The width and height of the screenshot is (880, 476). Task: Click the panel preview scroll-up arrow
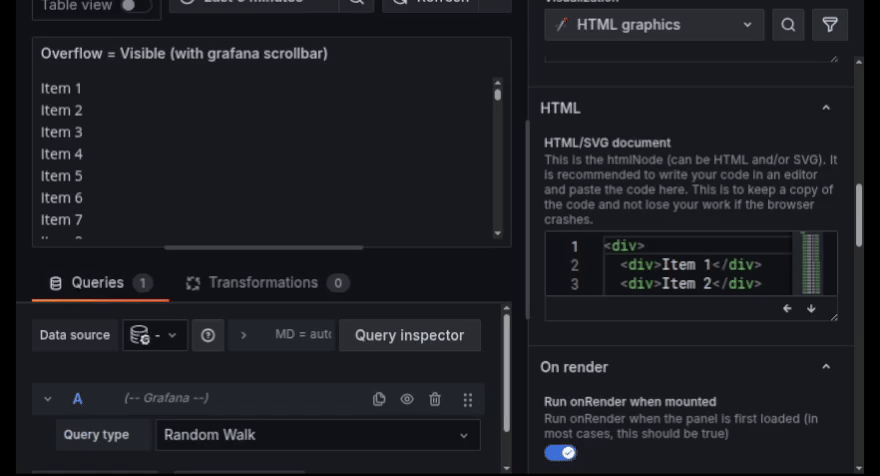click(x=497, y=83)
